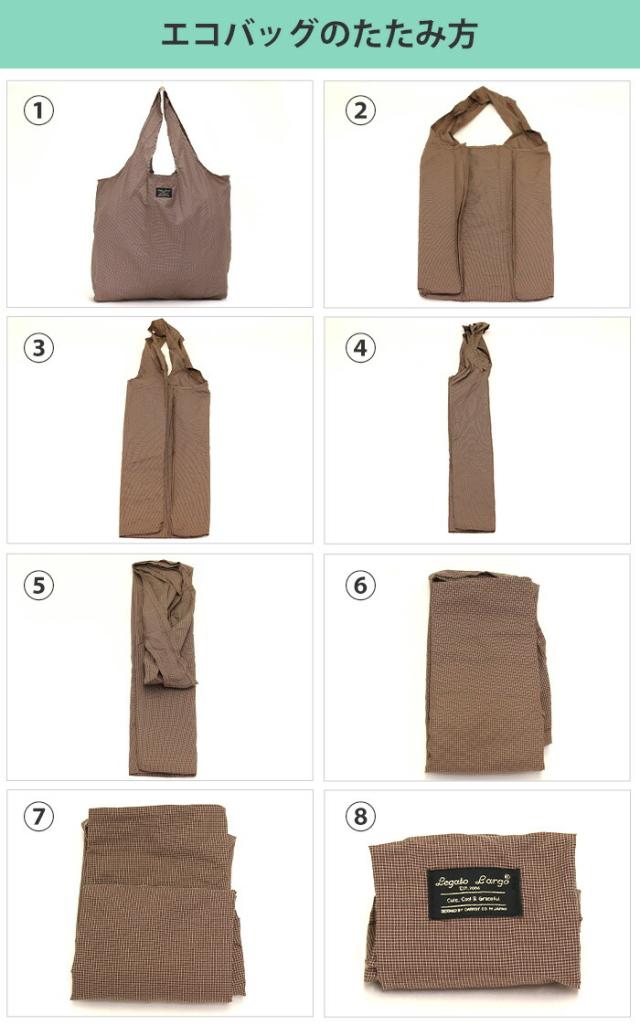Click the circled number 2 badge

point(360,110)
